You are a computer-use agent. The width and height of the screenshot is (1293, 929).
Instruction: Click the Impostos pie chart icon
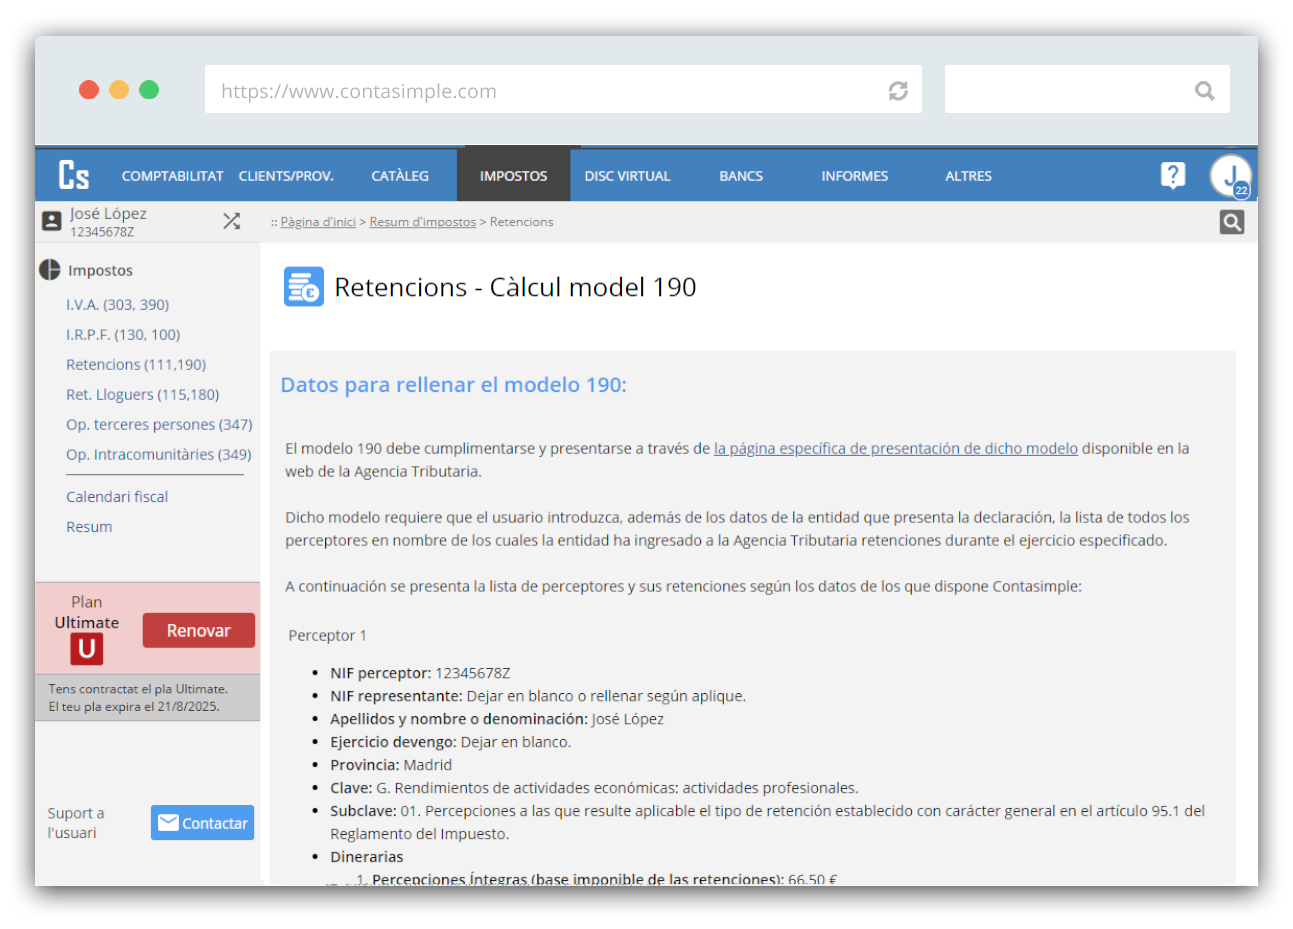coord(50,270)
